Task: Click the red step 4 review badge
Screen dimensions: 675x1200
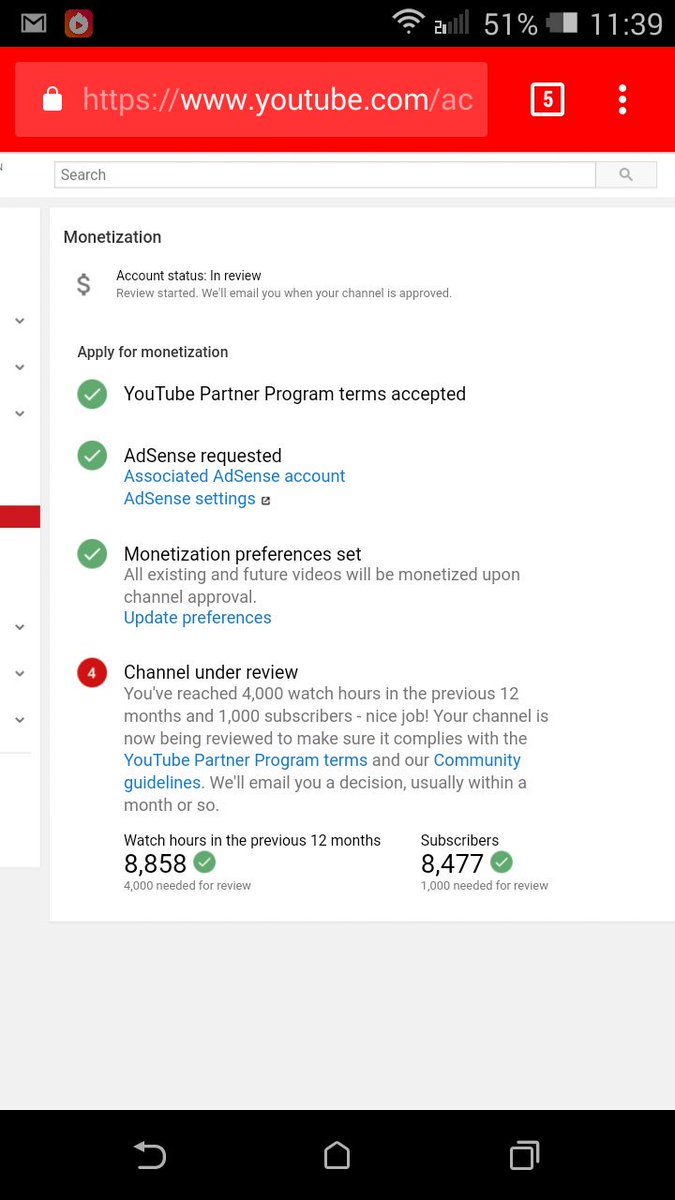Action: (92, 673)
